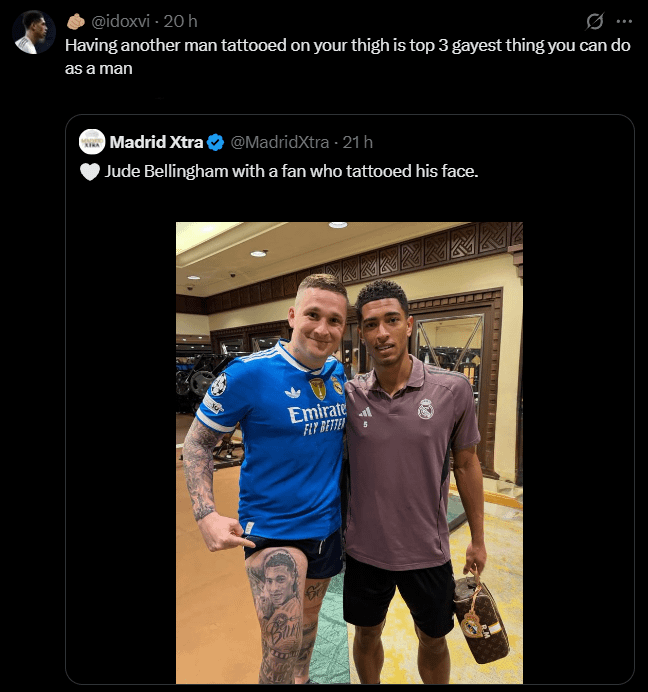Image resolution: width=648 pixels, height=692 pixels.
Task: Open the @idoxvi handle link
Action: pyautogui.click(x=126, y=21)
